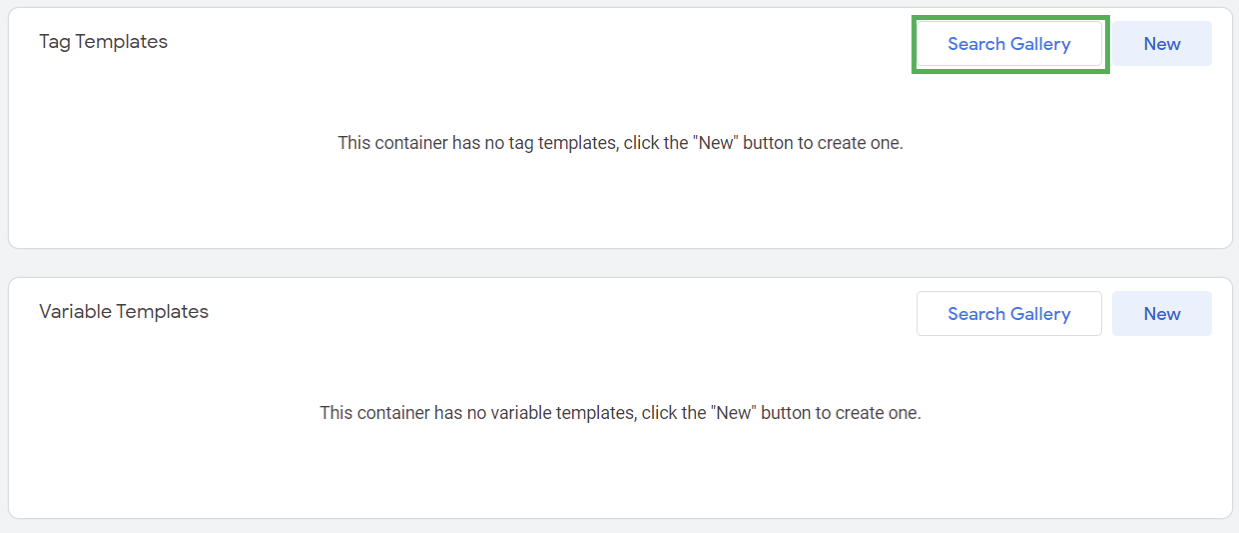Image resolution: width=1239 pixels, height=533 pixels.
Task: Click the gray gap between both cards
Action: pyautogui.click(x=620, y=263)
